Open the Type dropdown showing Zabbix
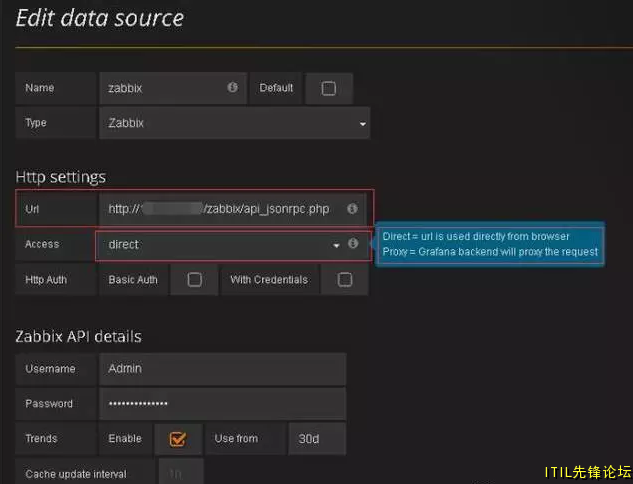 tap(235, 123)
